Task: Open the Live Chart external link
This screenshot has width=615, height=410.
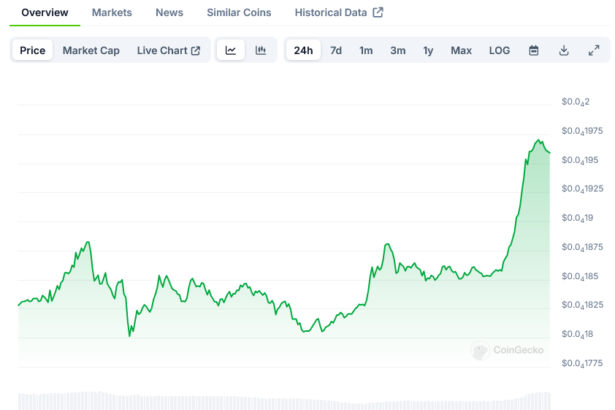Action: [x=168, y=50]
